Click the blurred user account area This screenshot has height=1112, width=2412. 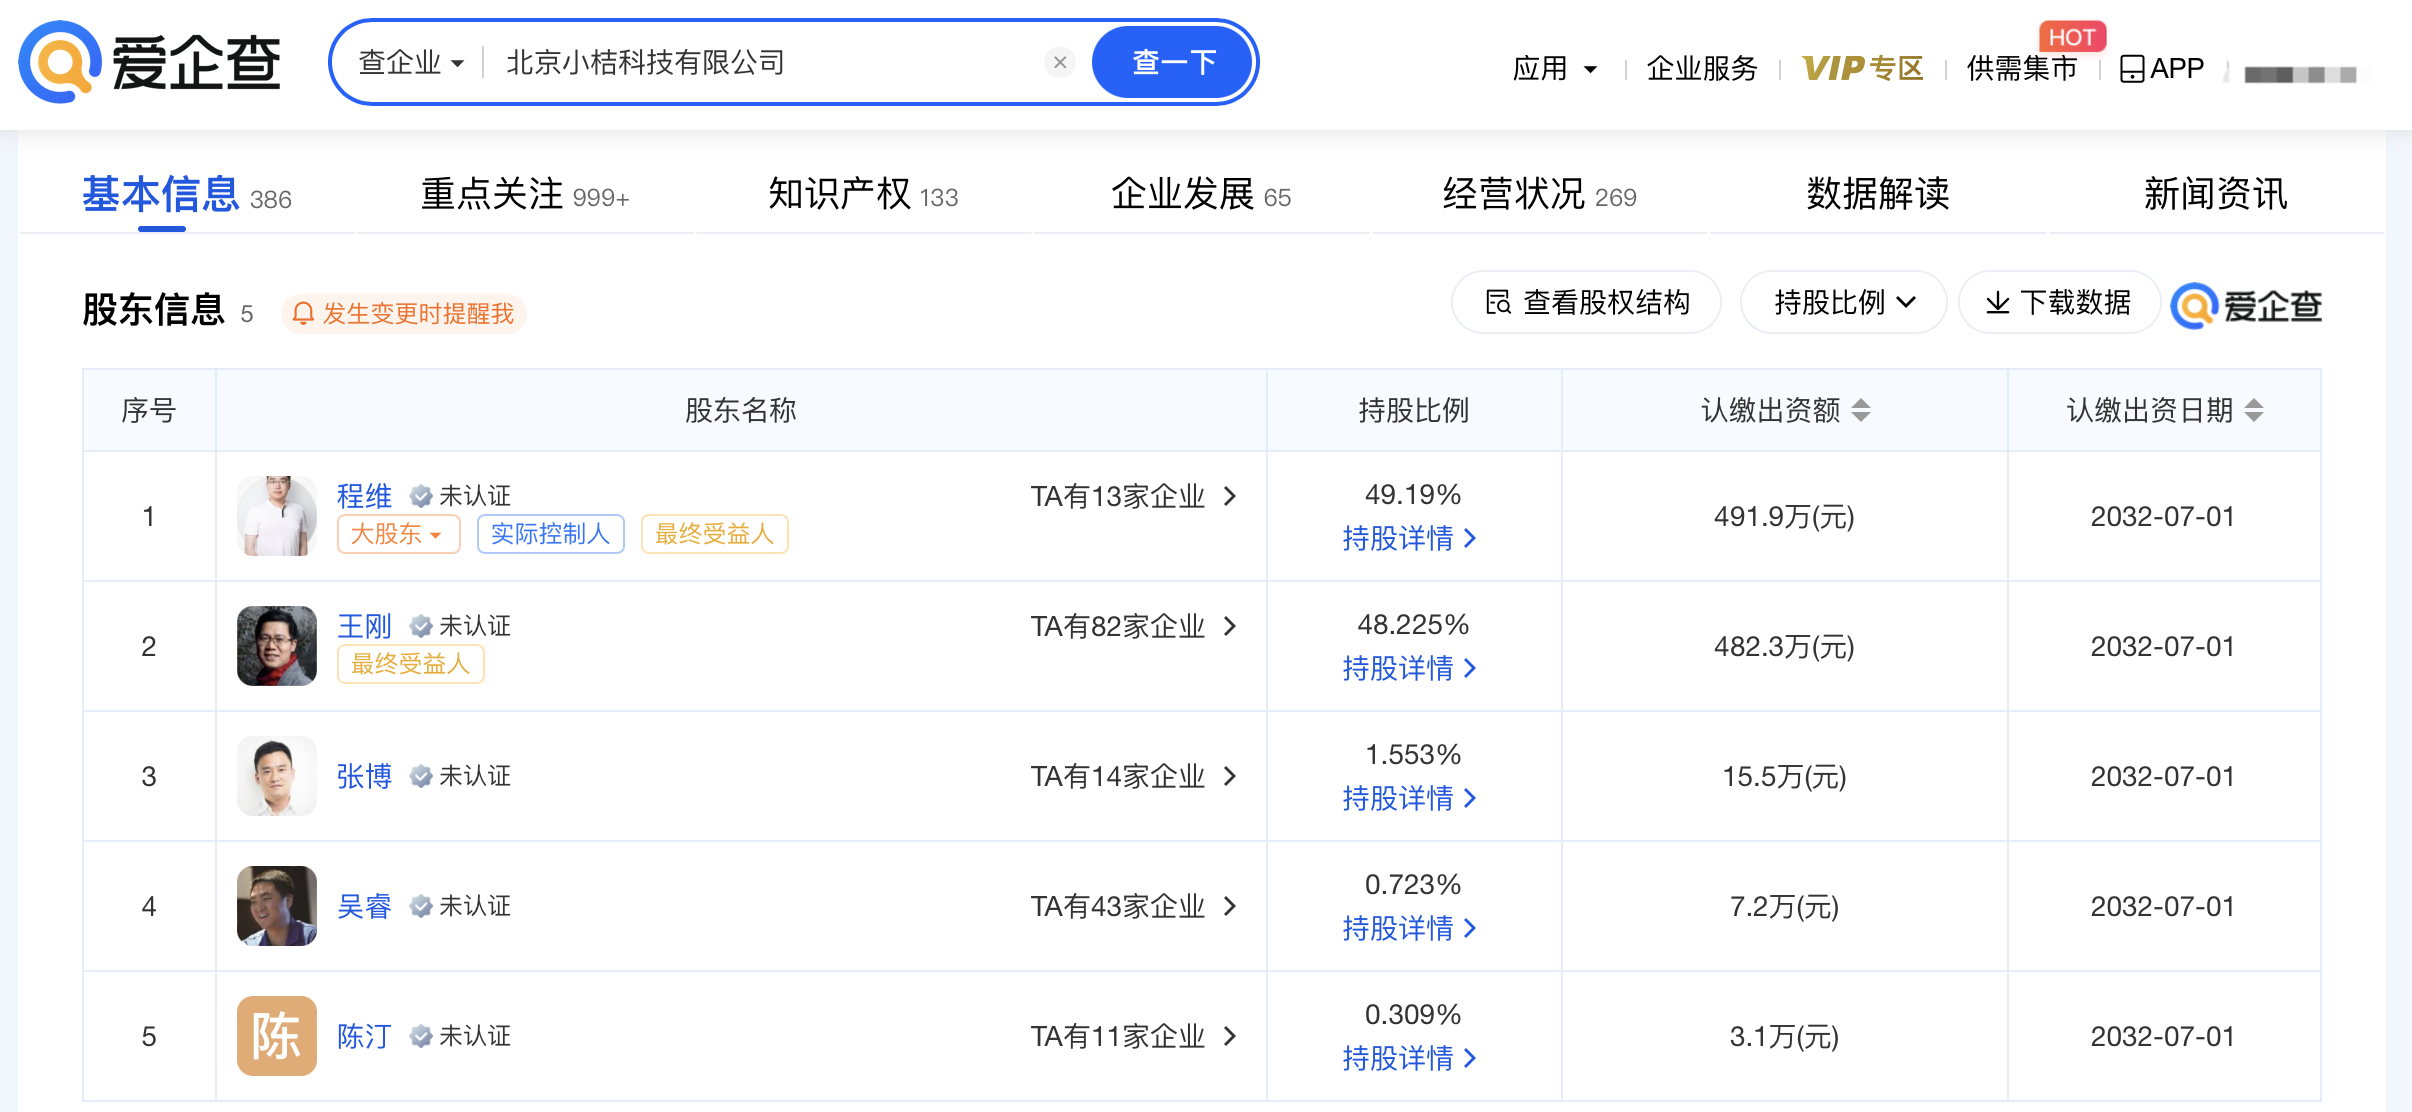click(2300, 74)
